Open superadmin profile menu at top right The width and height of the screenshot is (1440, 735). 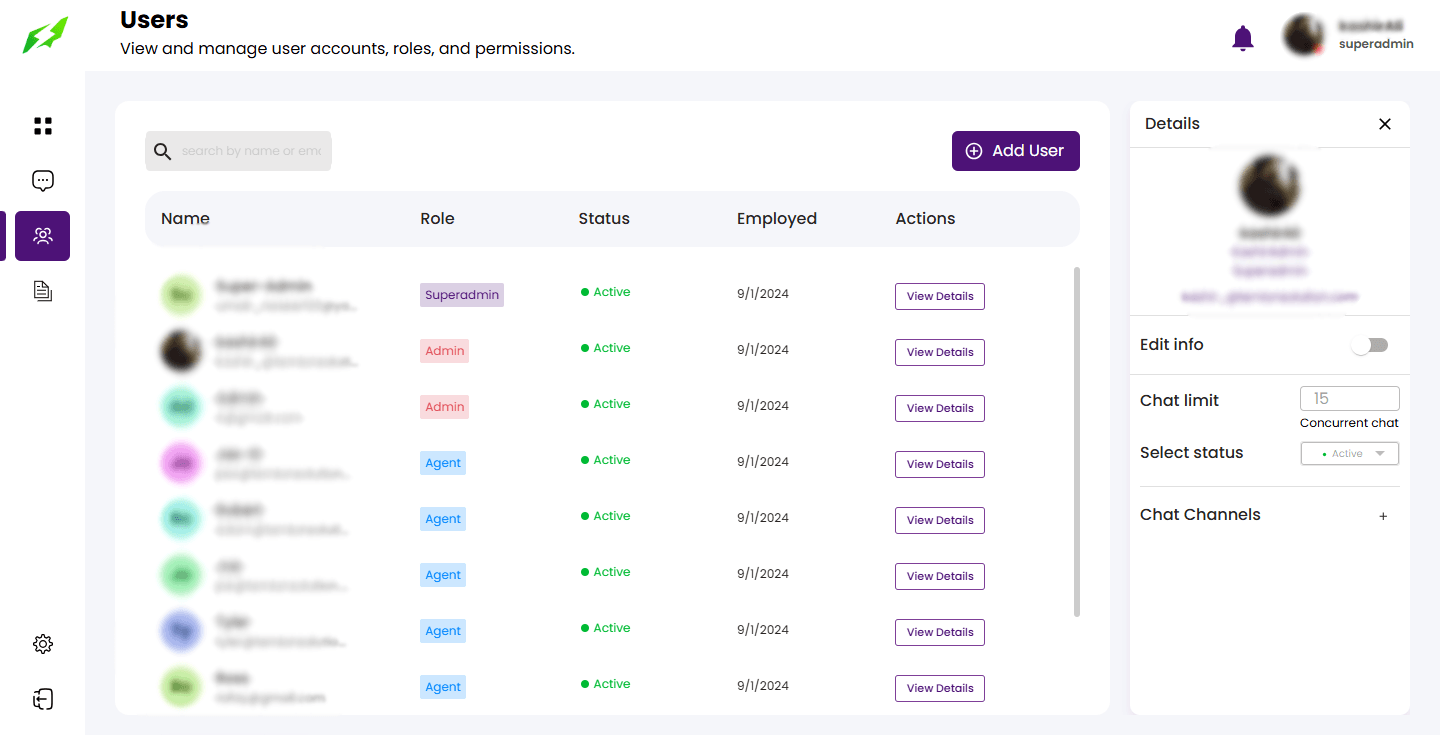(1347, 35)
